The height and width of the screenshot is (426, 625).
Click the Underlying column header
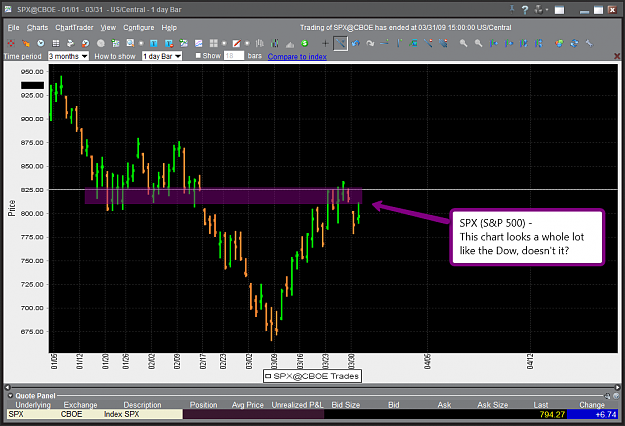coord(33,405)
